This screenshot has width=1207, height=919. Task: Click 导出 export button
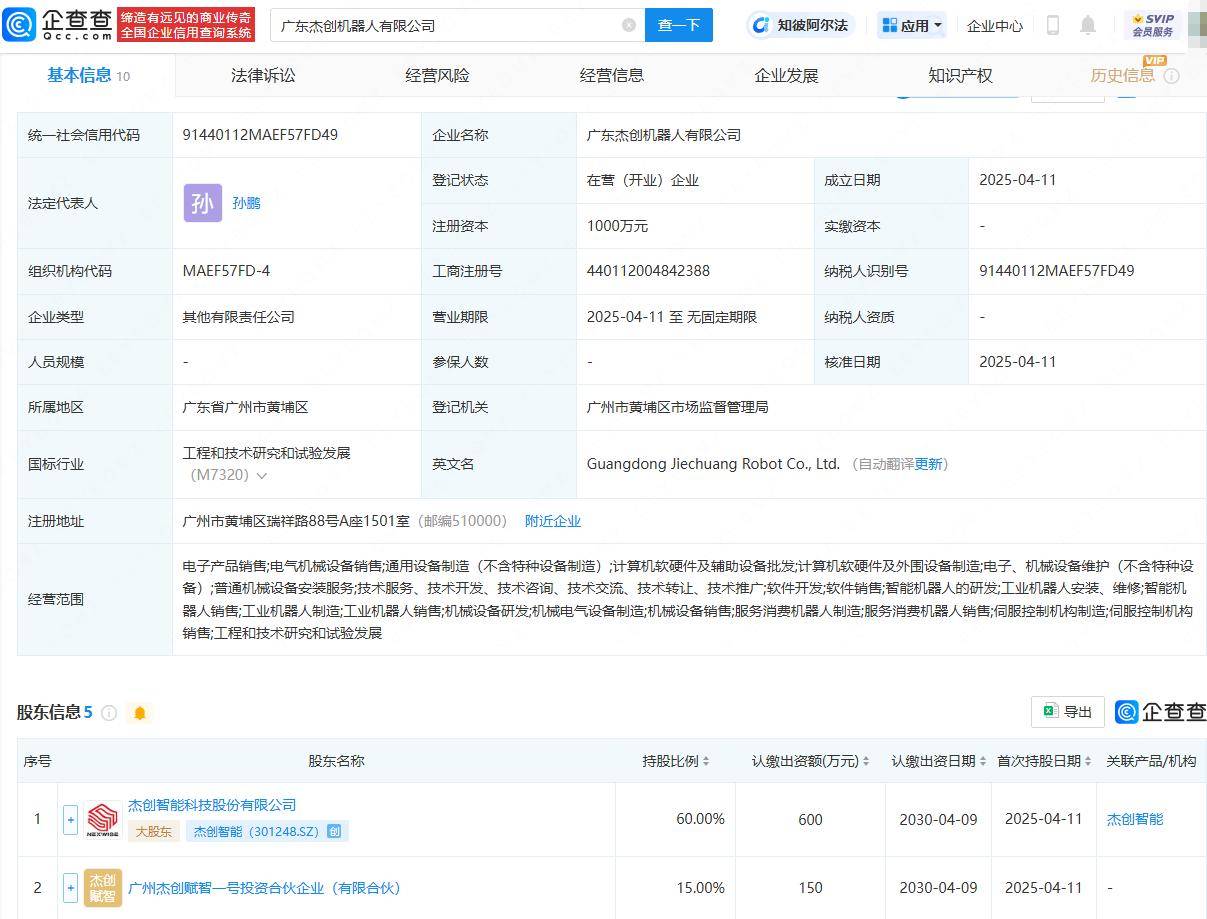[1068, 712]
